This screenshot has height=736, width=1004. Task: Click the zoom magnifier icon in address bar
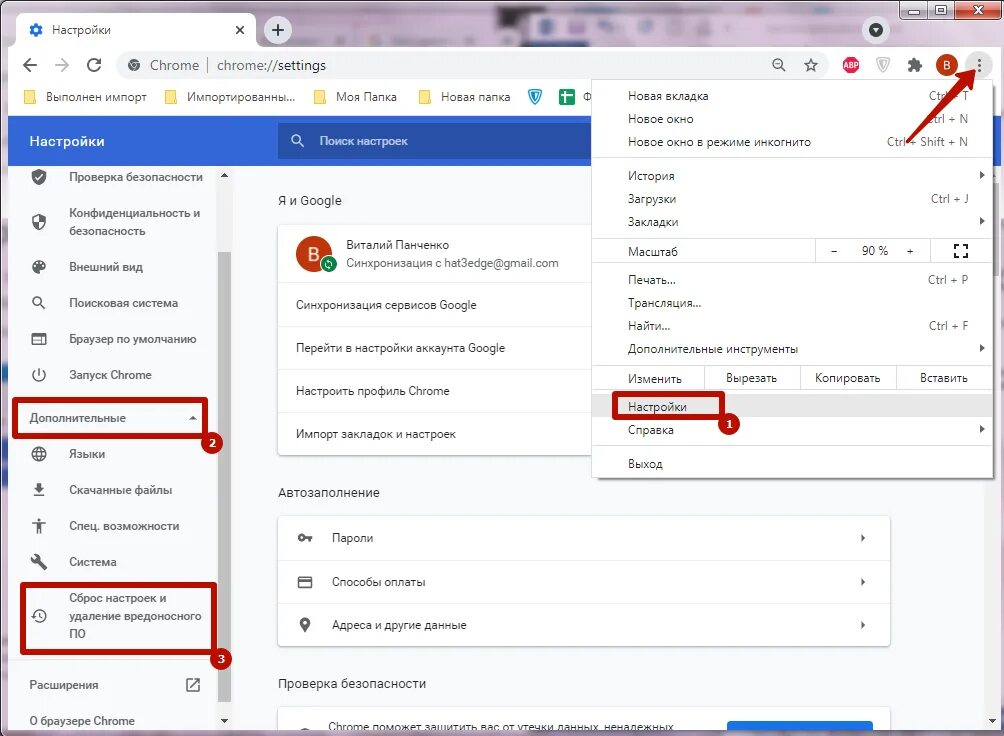(x=779, y=65)
